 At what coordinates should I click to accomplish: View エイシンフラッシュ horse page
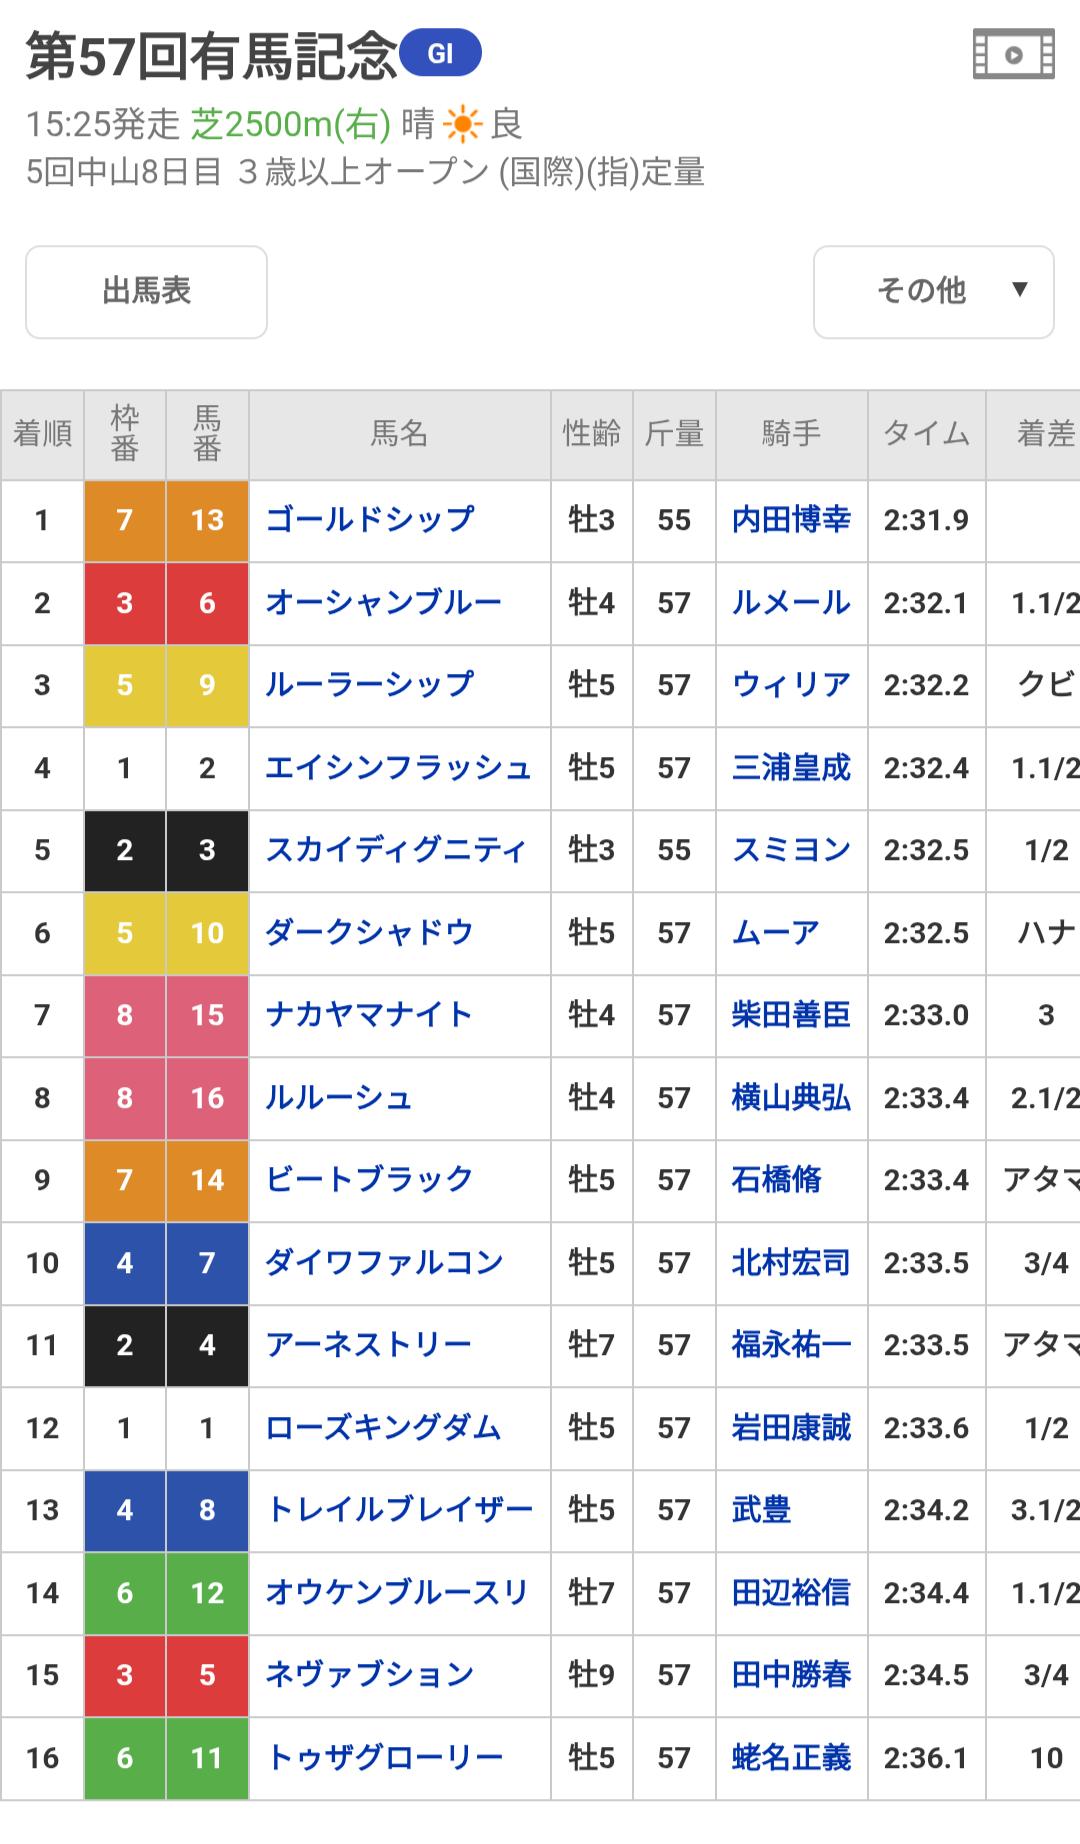click(x=398, y=768)
